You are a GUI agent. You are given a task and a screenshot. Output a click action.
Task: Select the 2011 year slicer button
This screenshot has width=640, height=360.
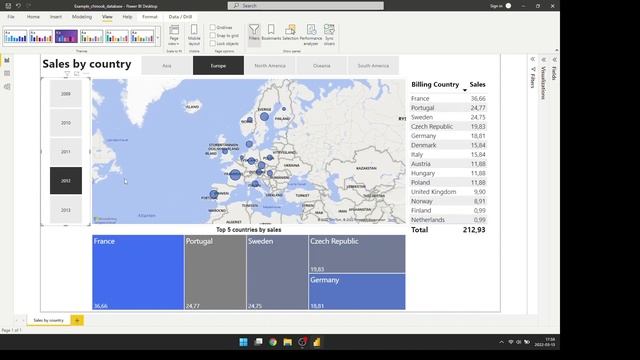coord(66,151)
